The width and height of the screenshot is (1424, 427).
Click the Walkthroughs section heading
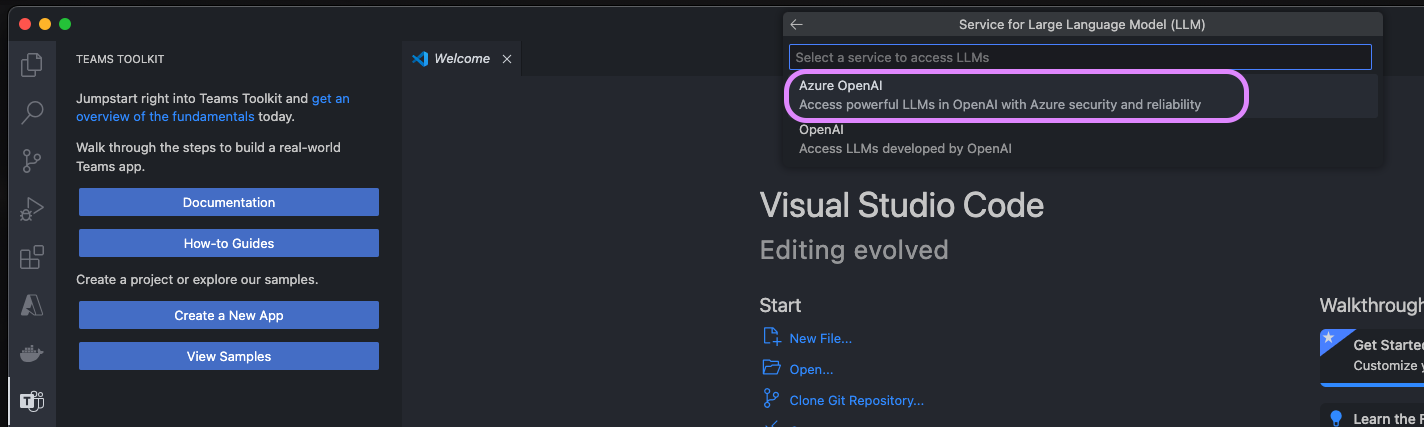pos(1372,305)
